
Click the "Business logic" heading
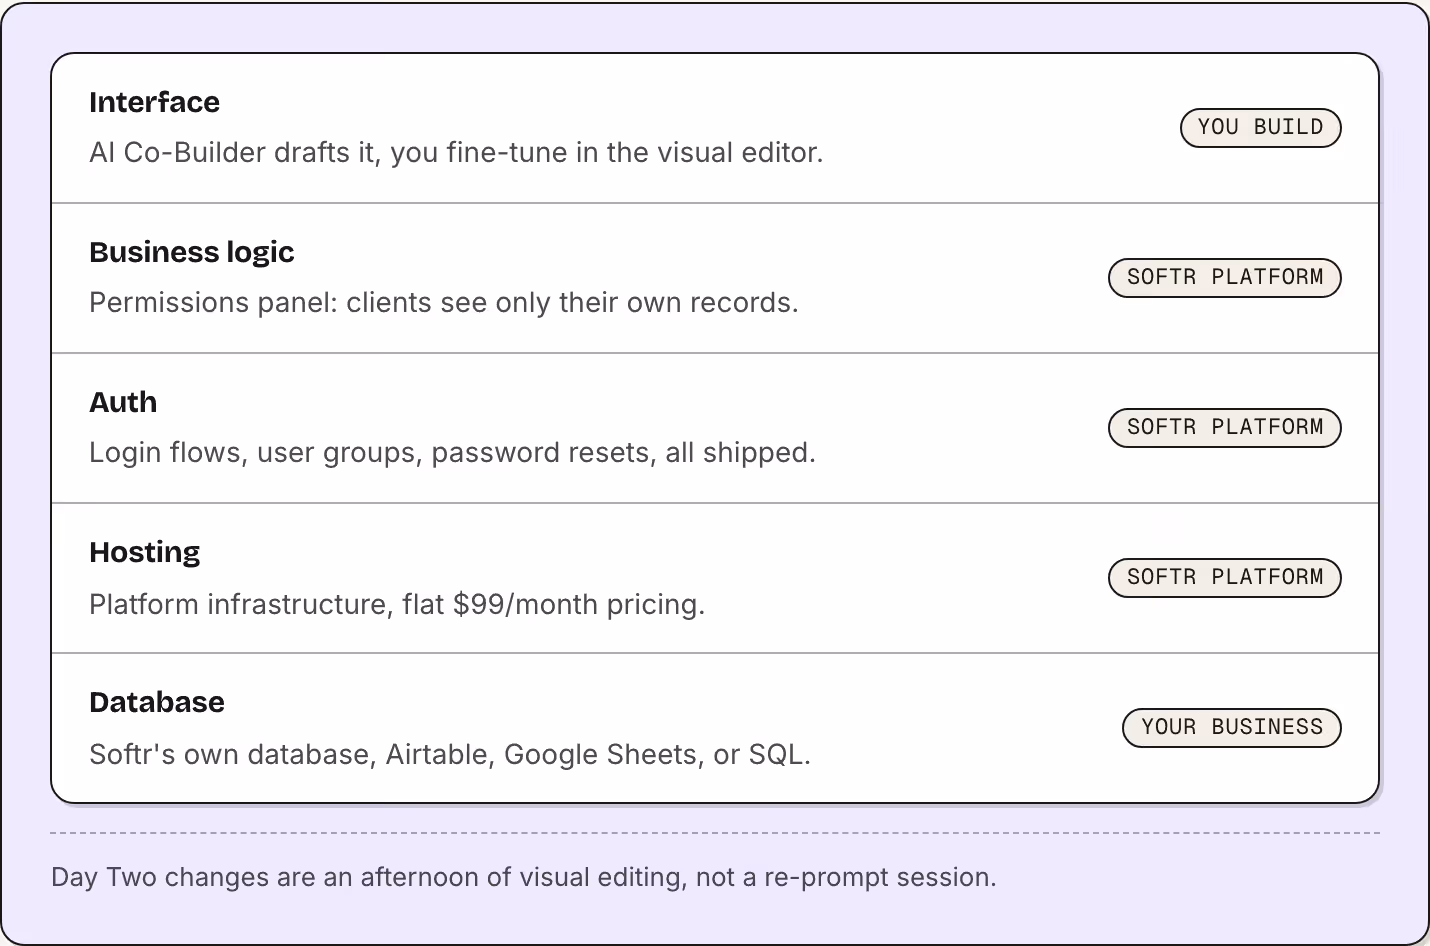[192, 252]
